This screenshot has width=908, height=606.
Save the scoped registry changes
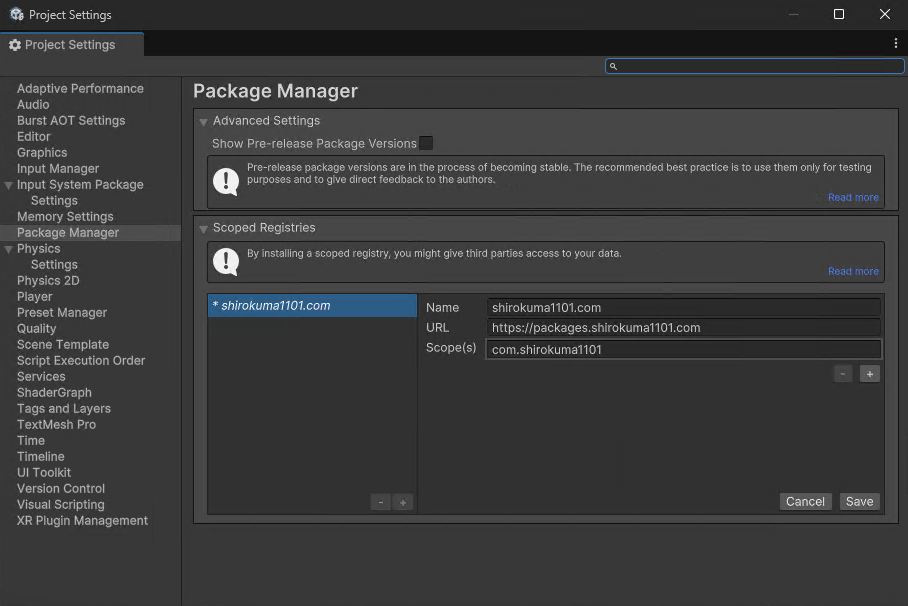click(x=859, y=502)
